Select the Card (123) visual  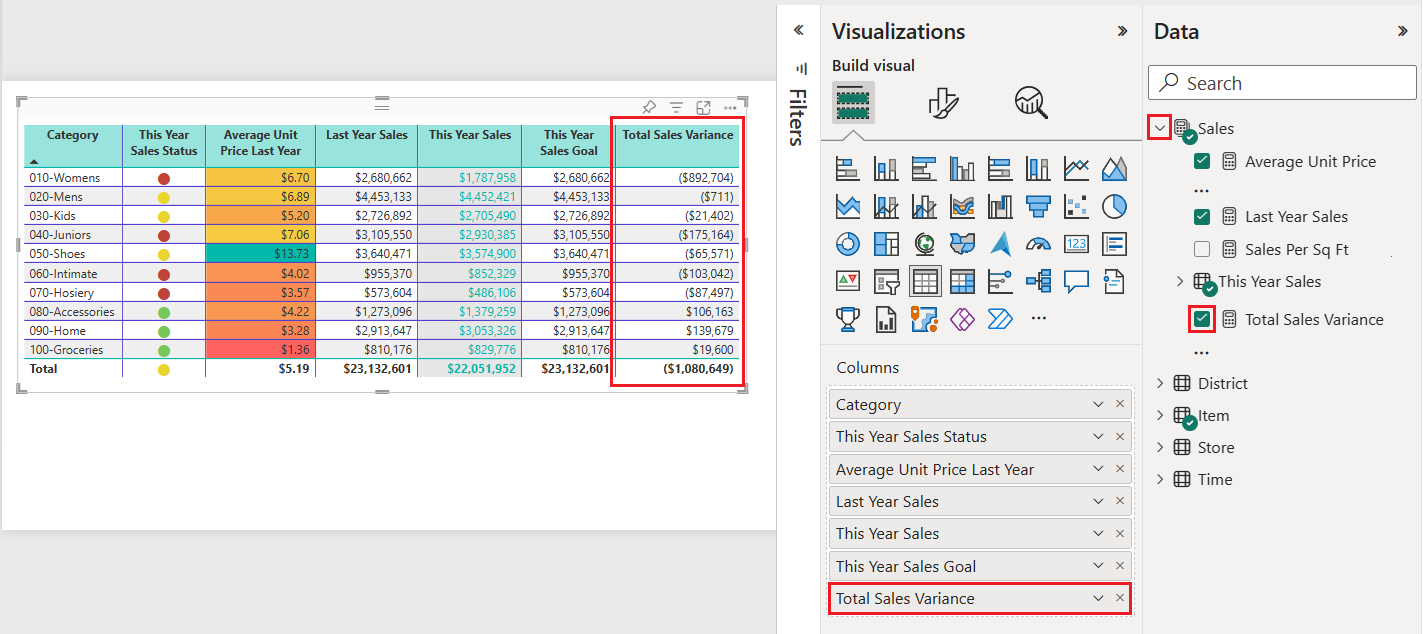click(x=1076, y=244)
